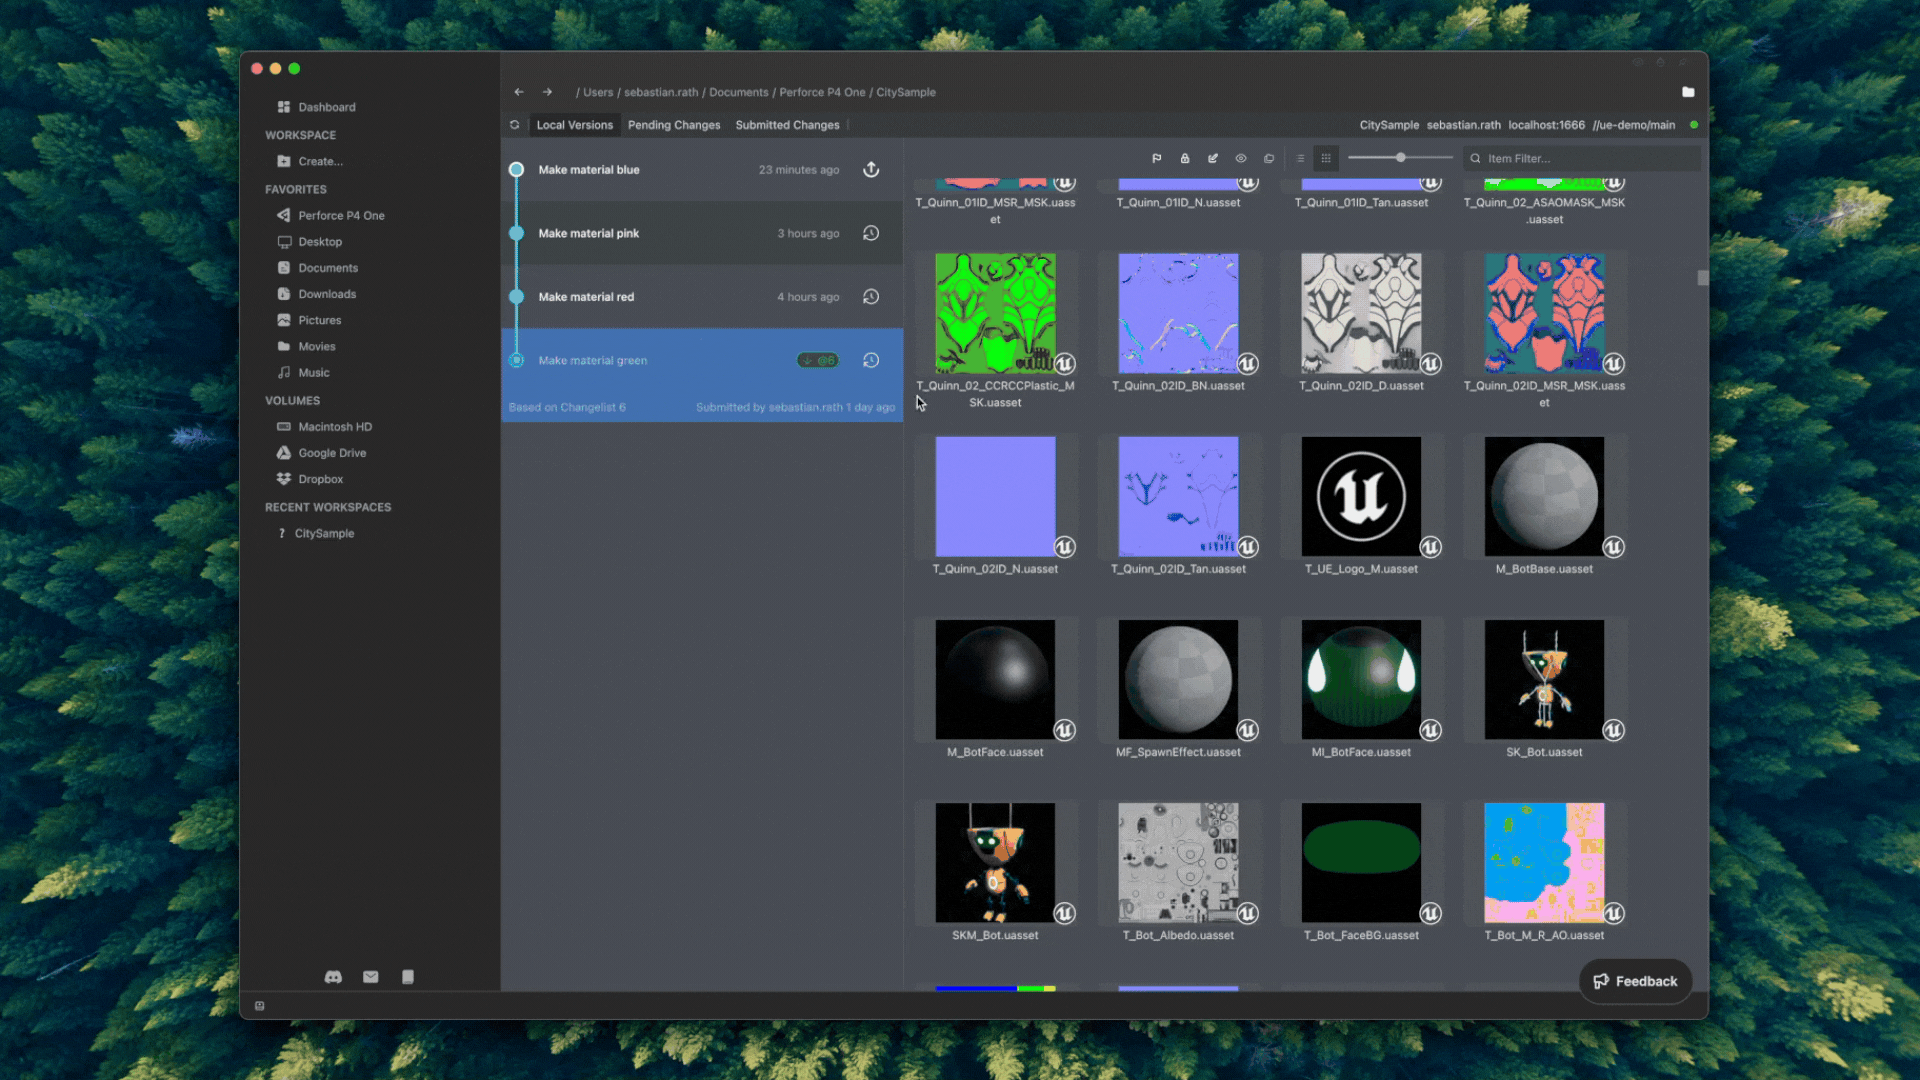Switch to grid view layout
The image size is (1920, 1080).
pyautogui.click(x=1326, y=158)
